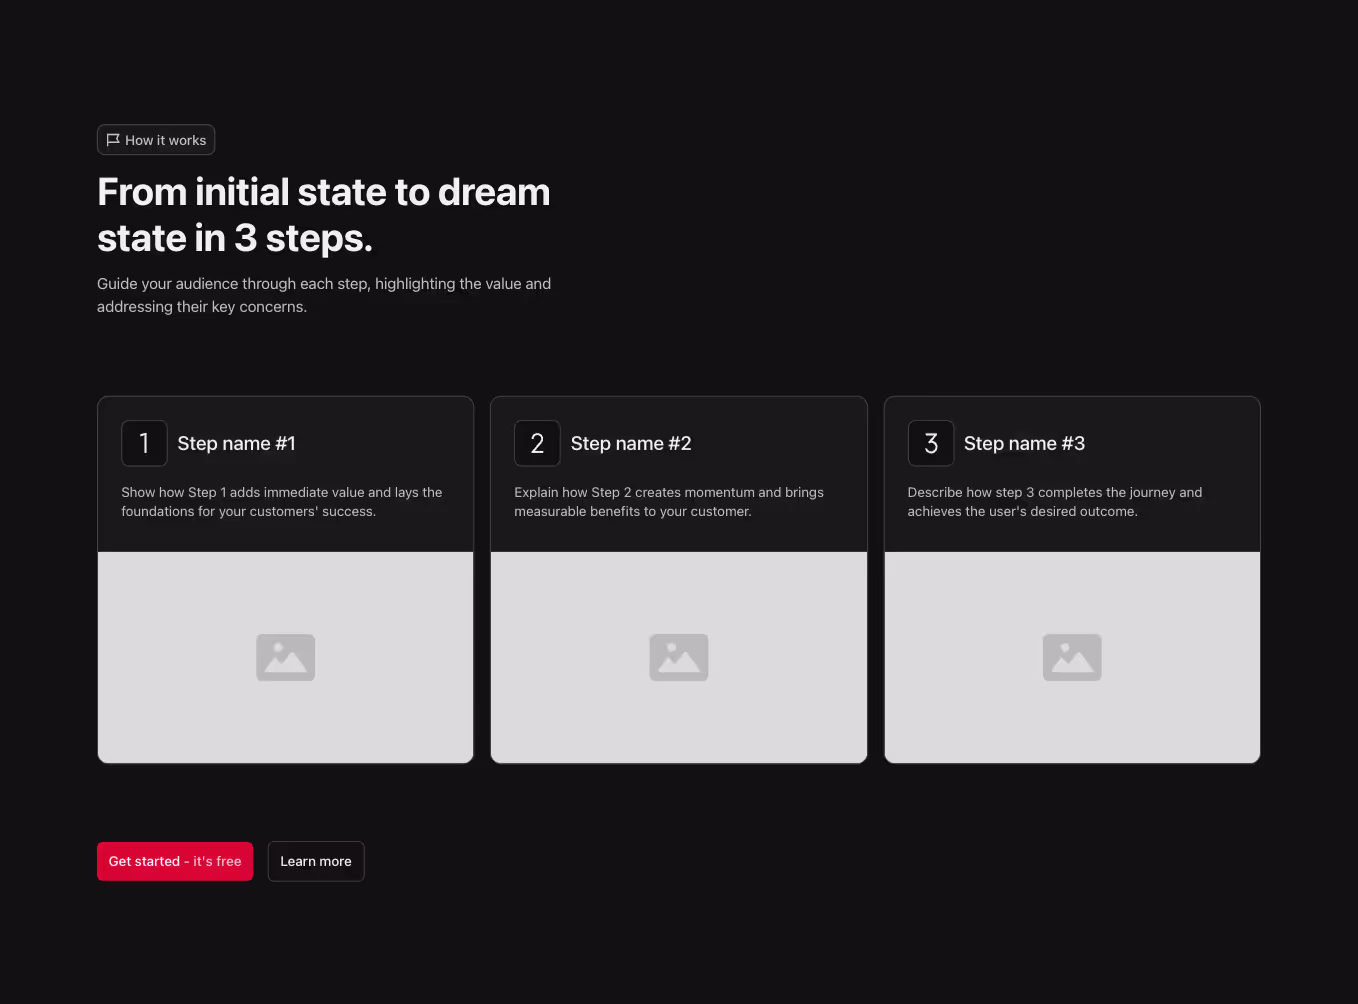Select the number 3 step badge
This screenshot has height=1004, width=1358.
click(x=931, y=443)
